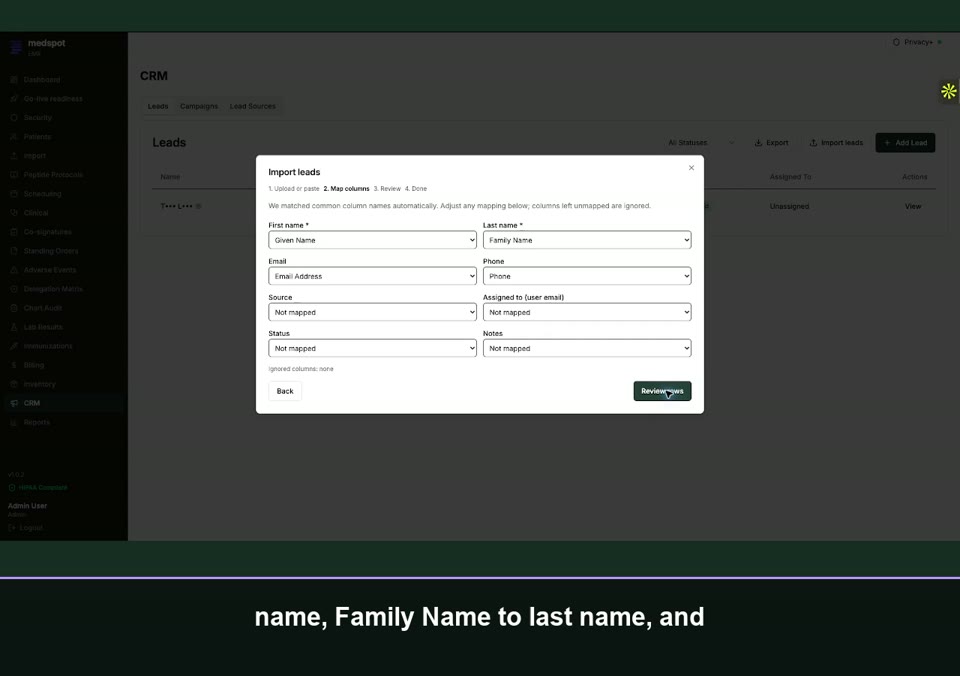Switch to the Leads tab
The width and height of the screenshot is (960, 676).
tap(158, 106)
